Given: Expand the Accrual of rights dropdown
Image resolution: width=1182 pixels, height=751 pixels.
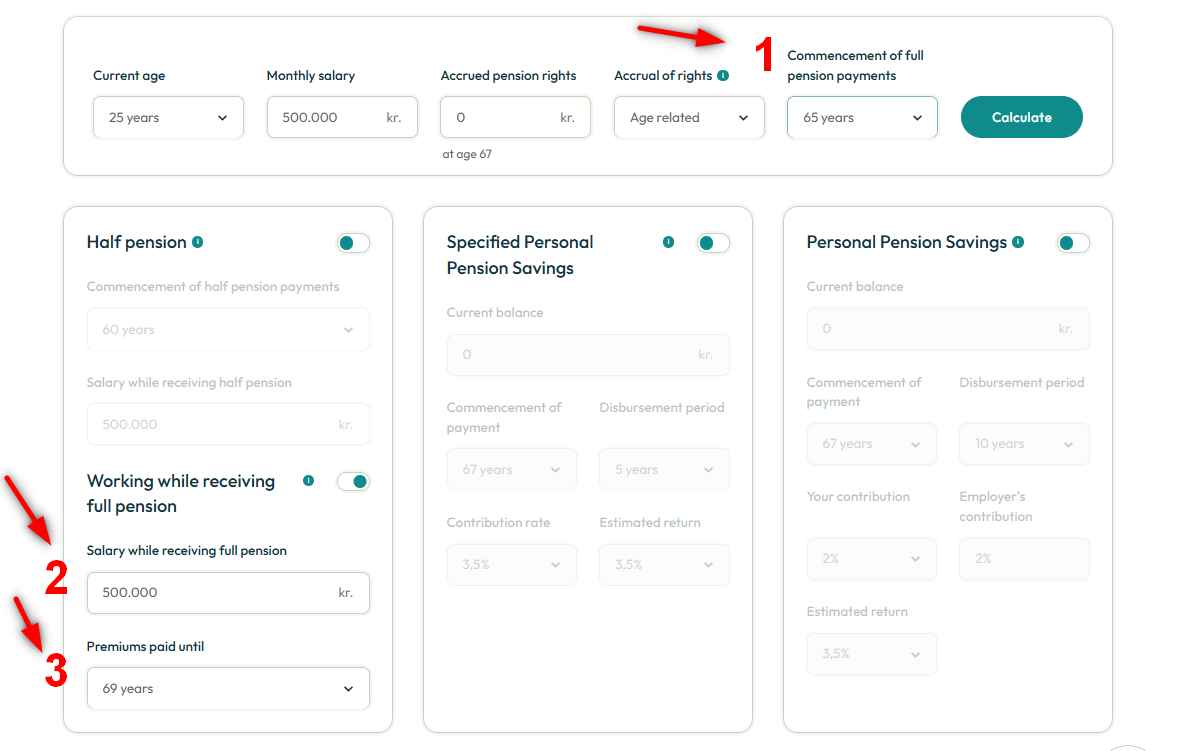Looking at the screenshot, I should pyautogui.click(x=689, y=118).
